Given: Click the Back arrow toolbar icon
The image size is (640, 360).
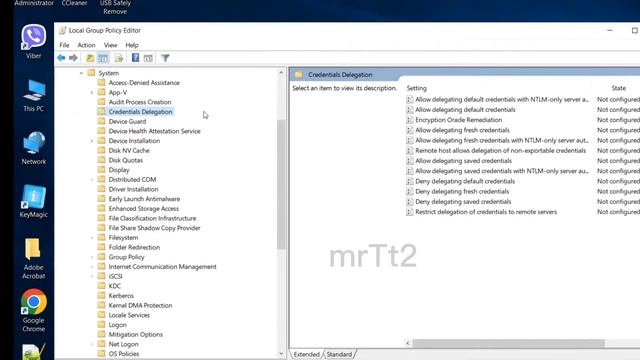Looking at the screenshot, I should click(61, 58).
